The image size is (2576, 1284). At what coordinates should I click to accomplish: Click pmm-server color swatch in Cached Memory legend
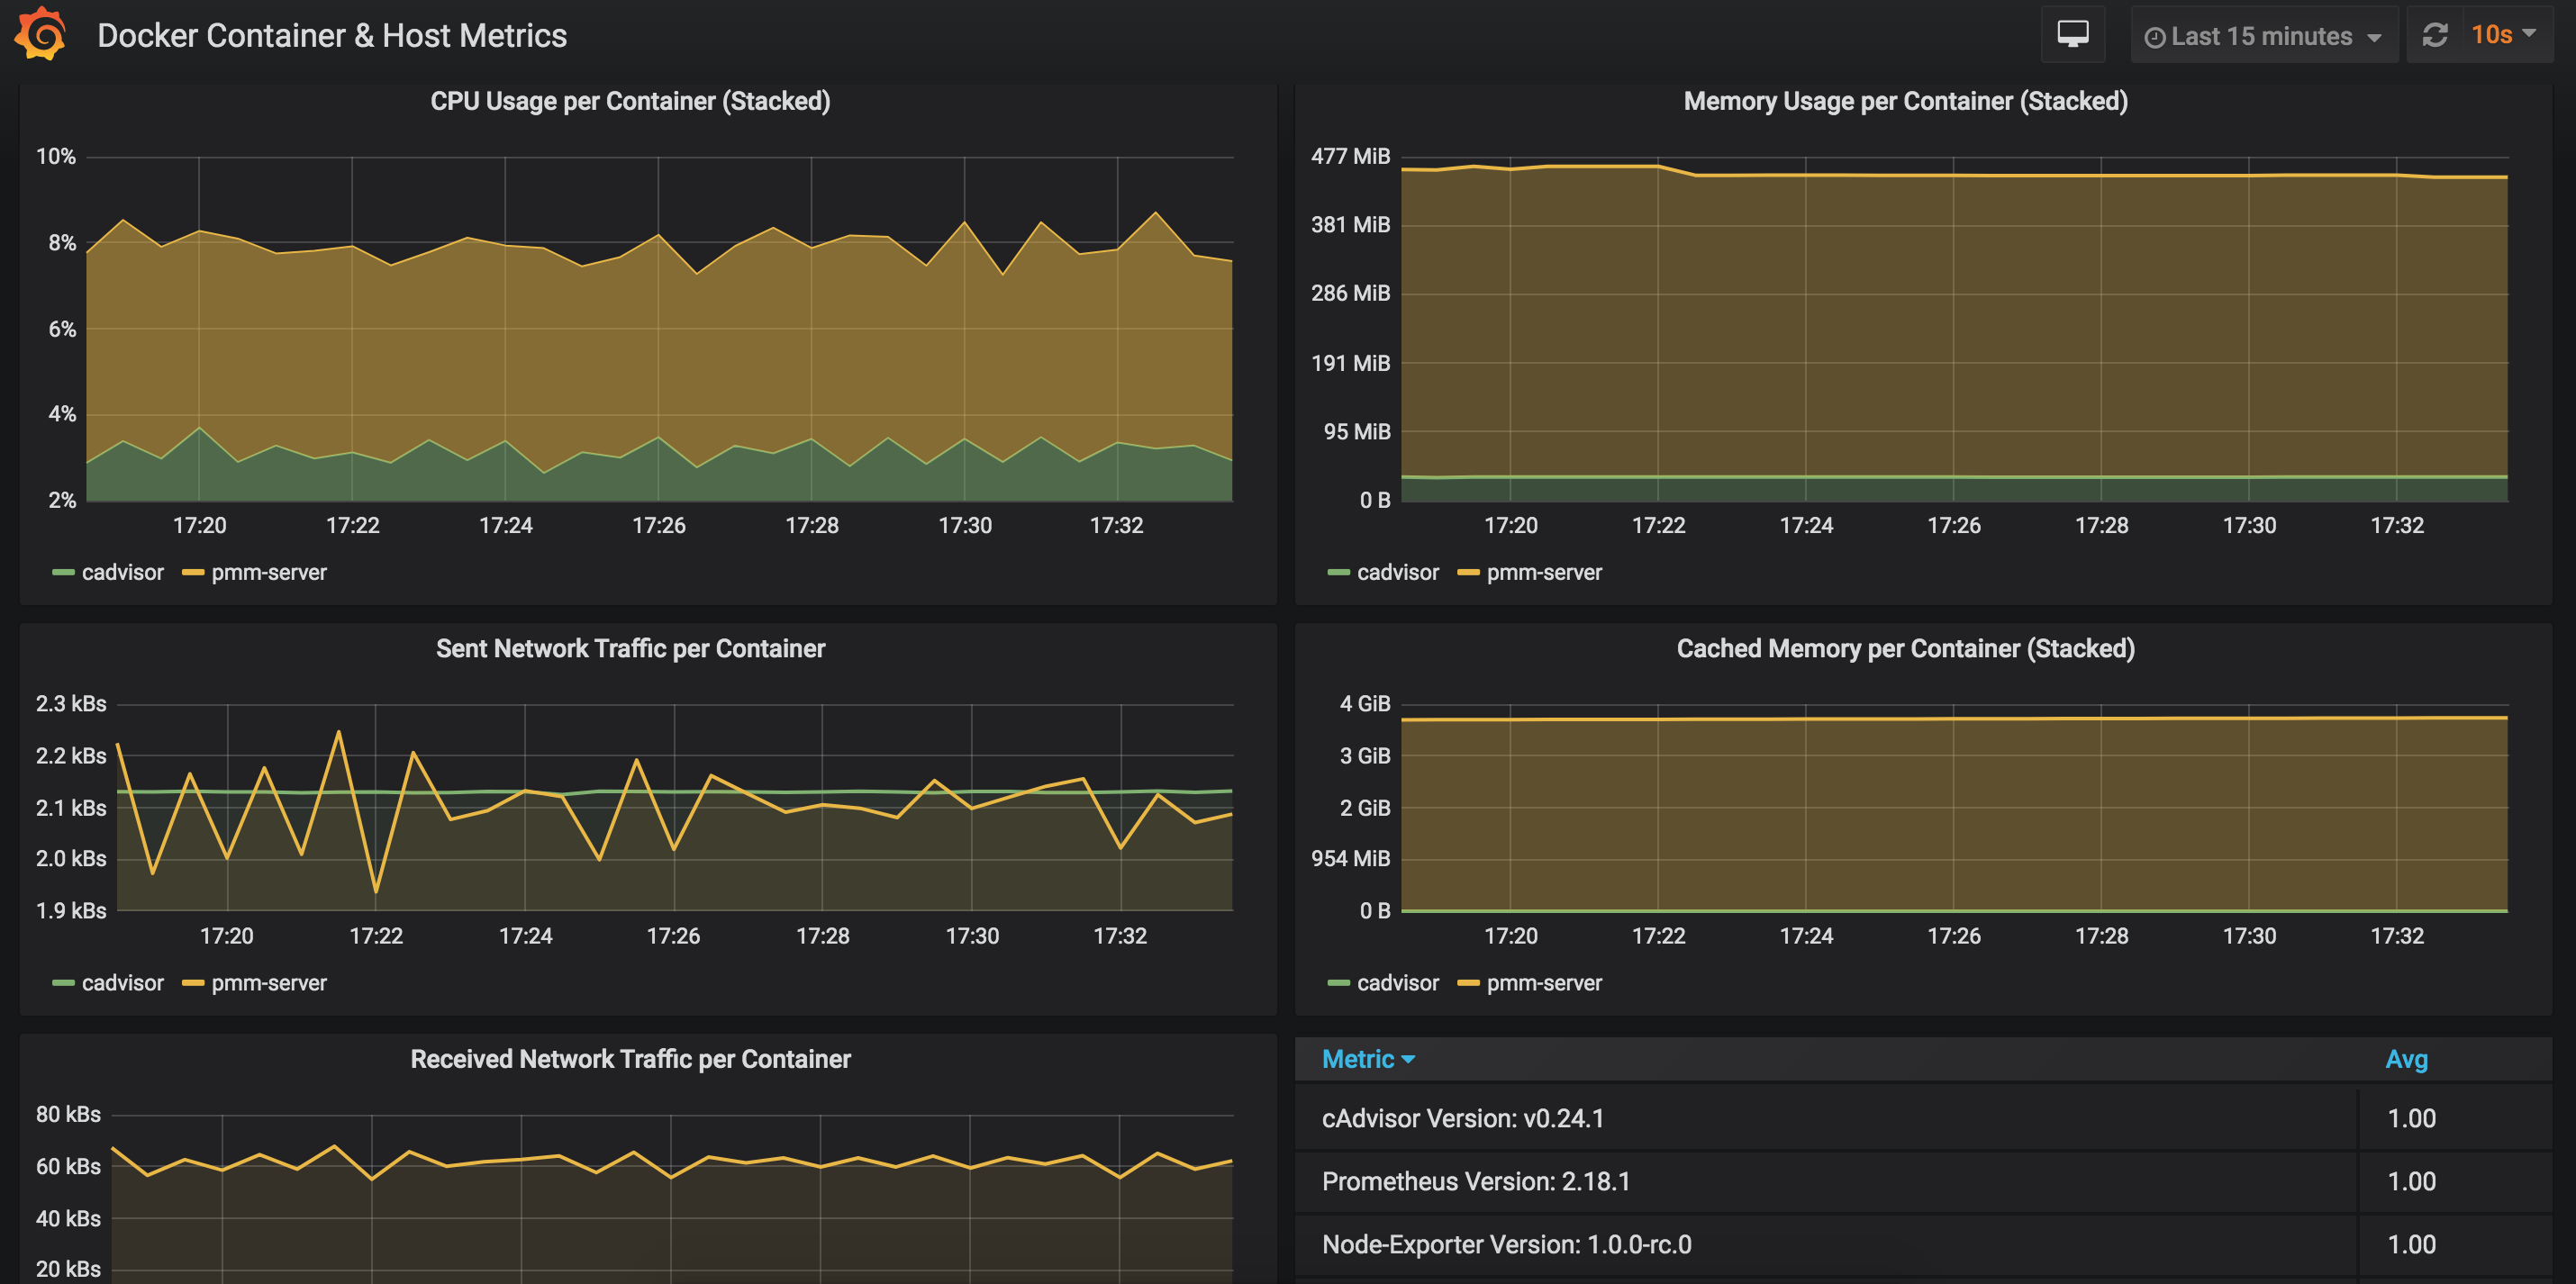1468,983
